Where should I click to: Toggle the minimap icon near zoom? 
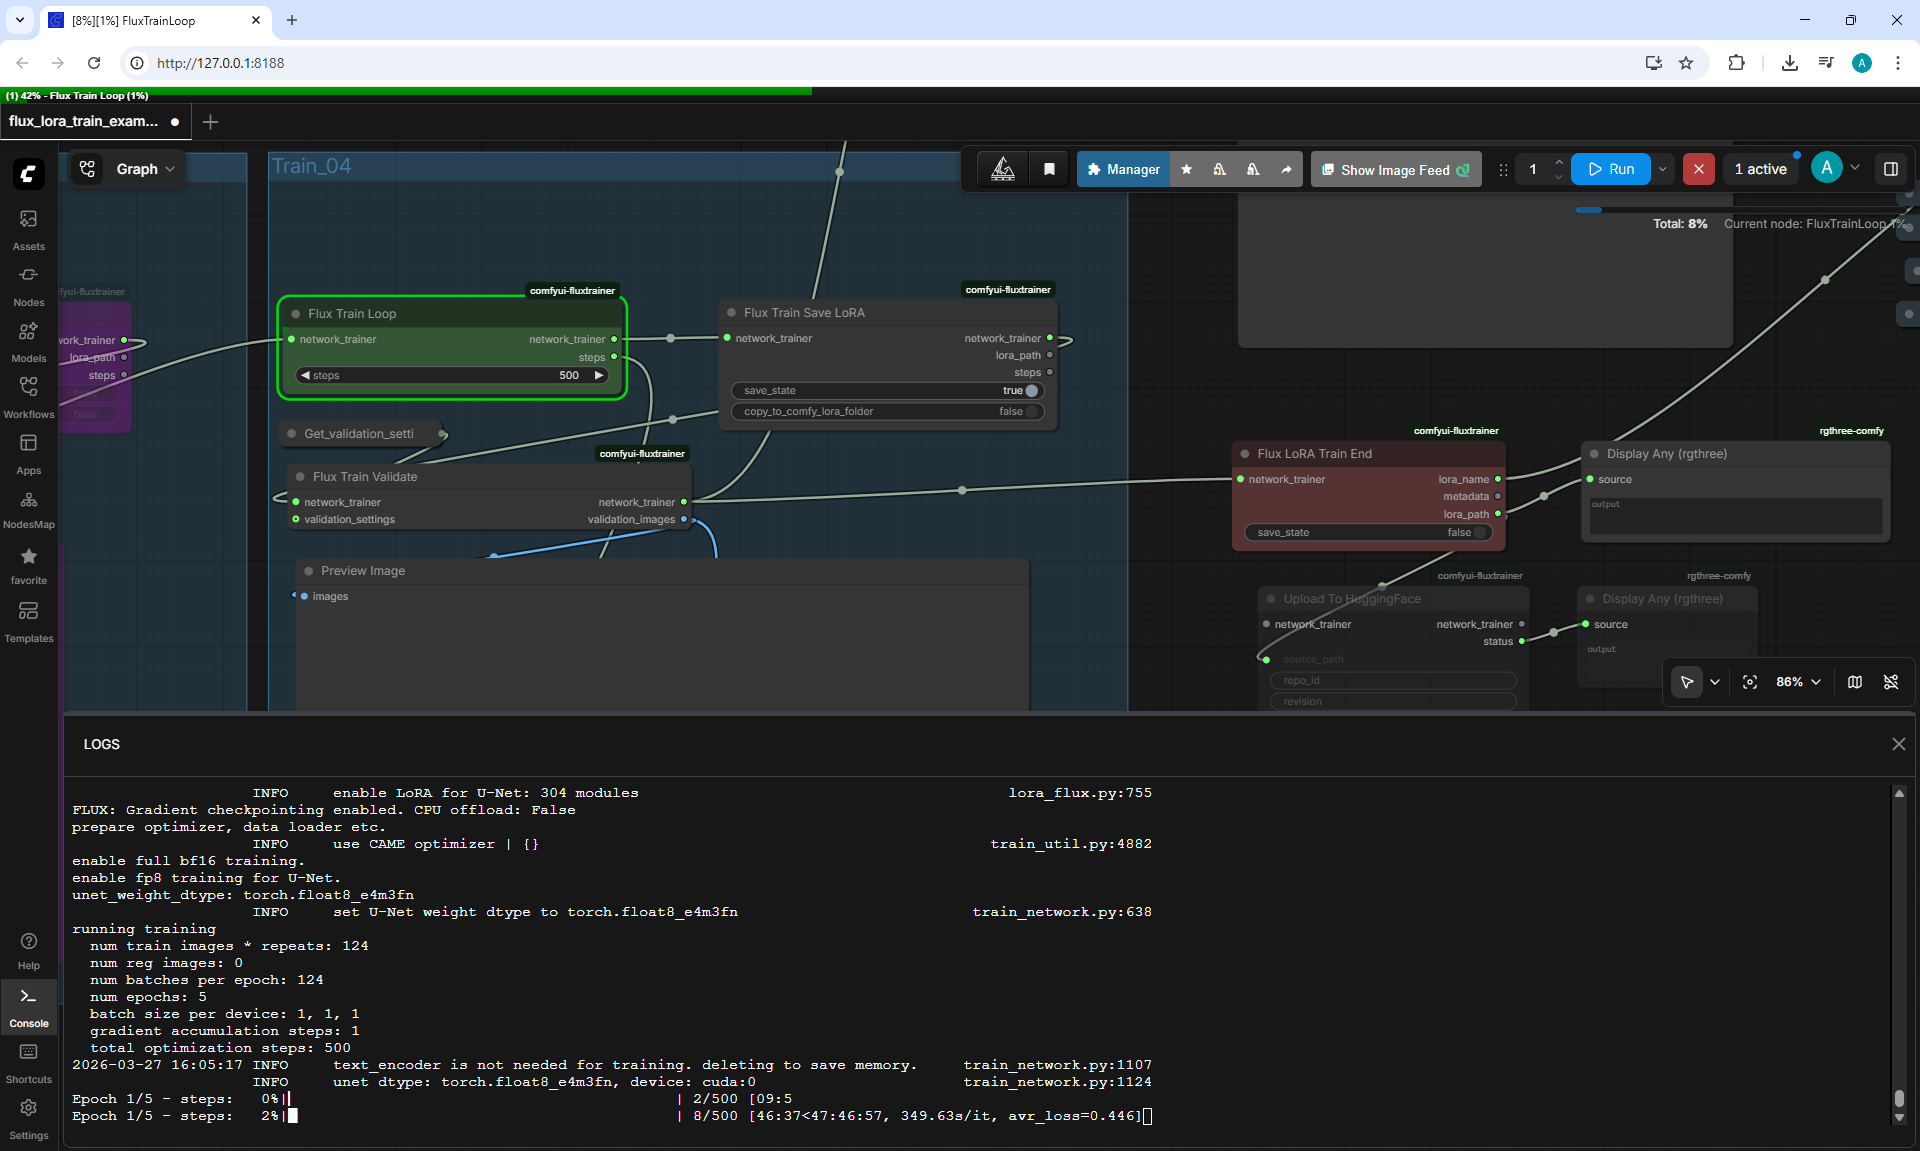coord(1855,682)
